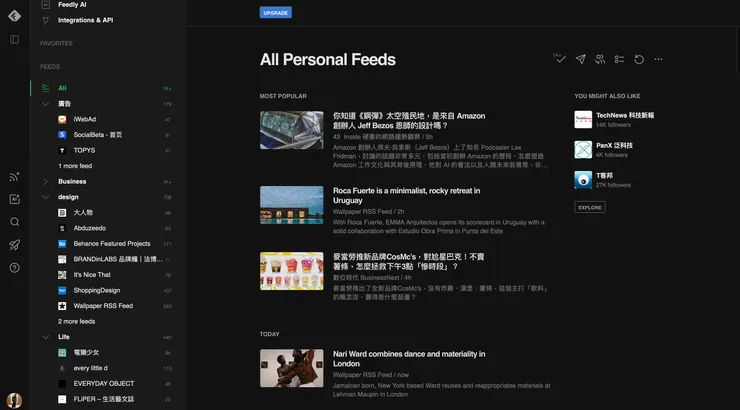Toggle the sidebar panel icon
The height and width of the screenshot is (410, 740).
pyautogui.click(x=15, y=39)
